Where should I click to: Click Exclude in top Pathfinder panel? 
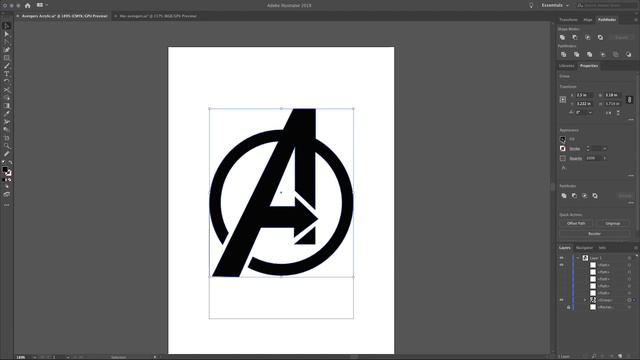pos(600,38)
